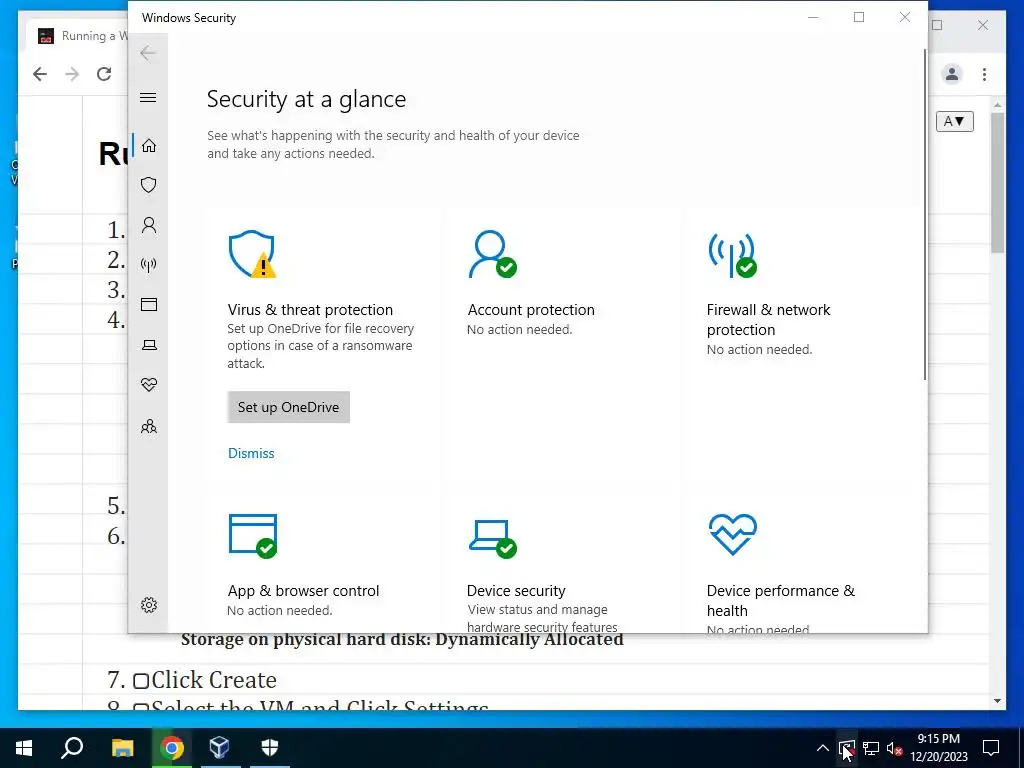The height and width of the screenshot is (768, 1024).
Task: Open Virus & threat protection shield sidebar icon
Action: pyautogui.click(x=149, y=185)
